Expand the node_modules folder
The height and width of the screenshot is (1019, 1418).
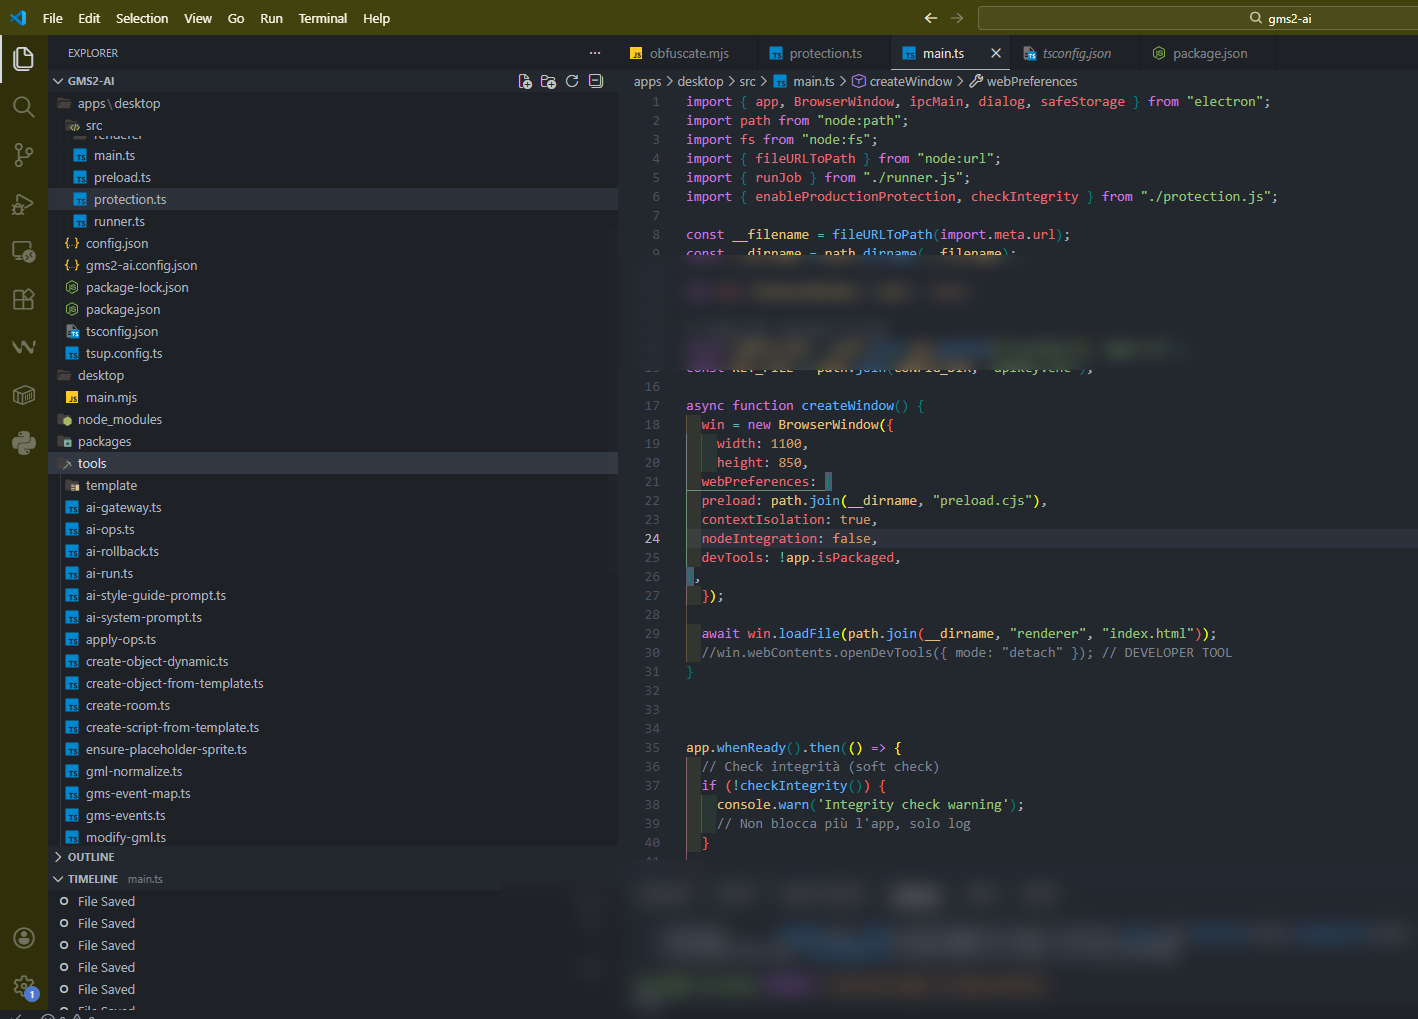click(x=332, y=419)
